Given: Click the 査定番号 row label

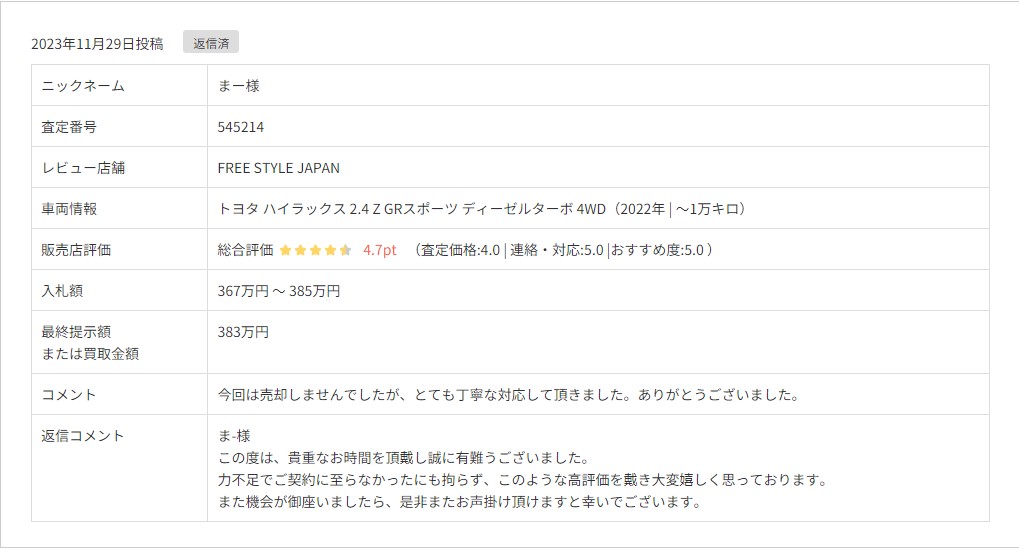Looking at the screenshot, I should coord(69,127).
